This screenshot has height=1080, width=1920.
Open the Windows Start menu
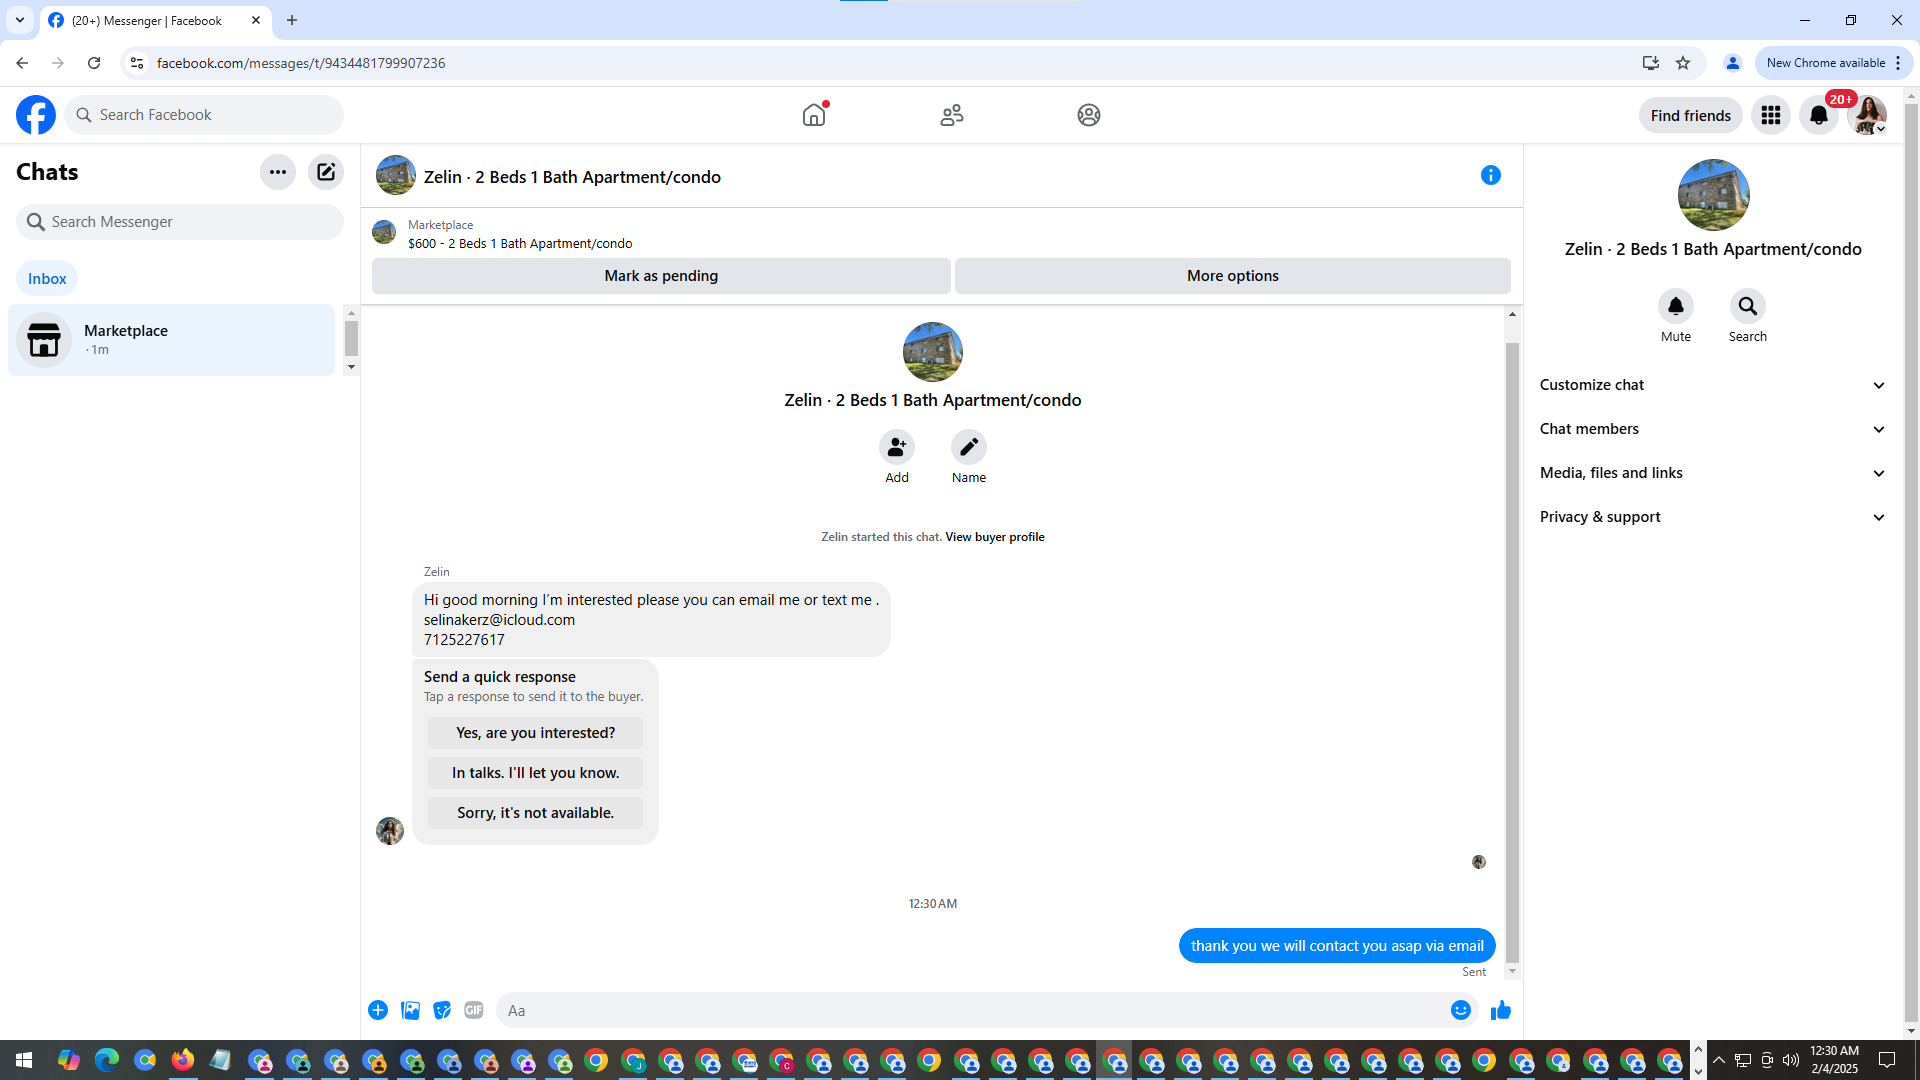pos(24,1060)
